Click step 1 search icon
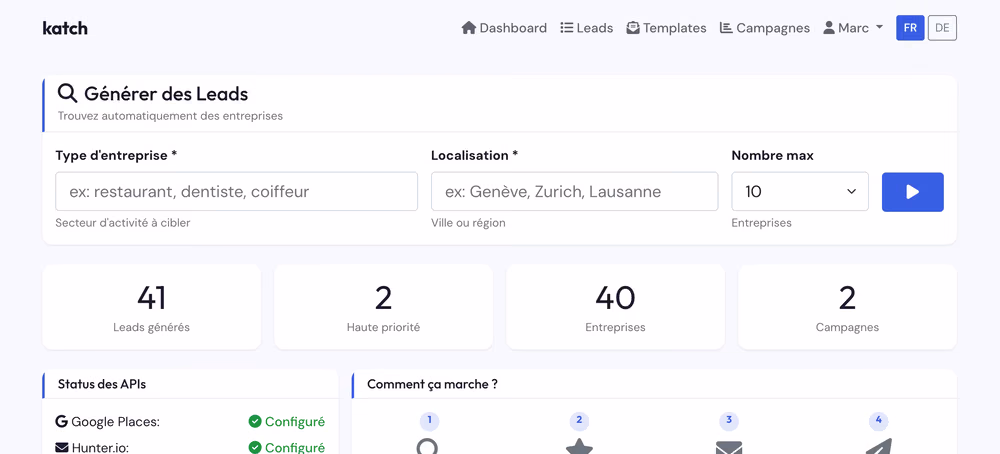Screen dimensions: 1000x454 [429, 446]
